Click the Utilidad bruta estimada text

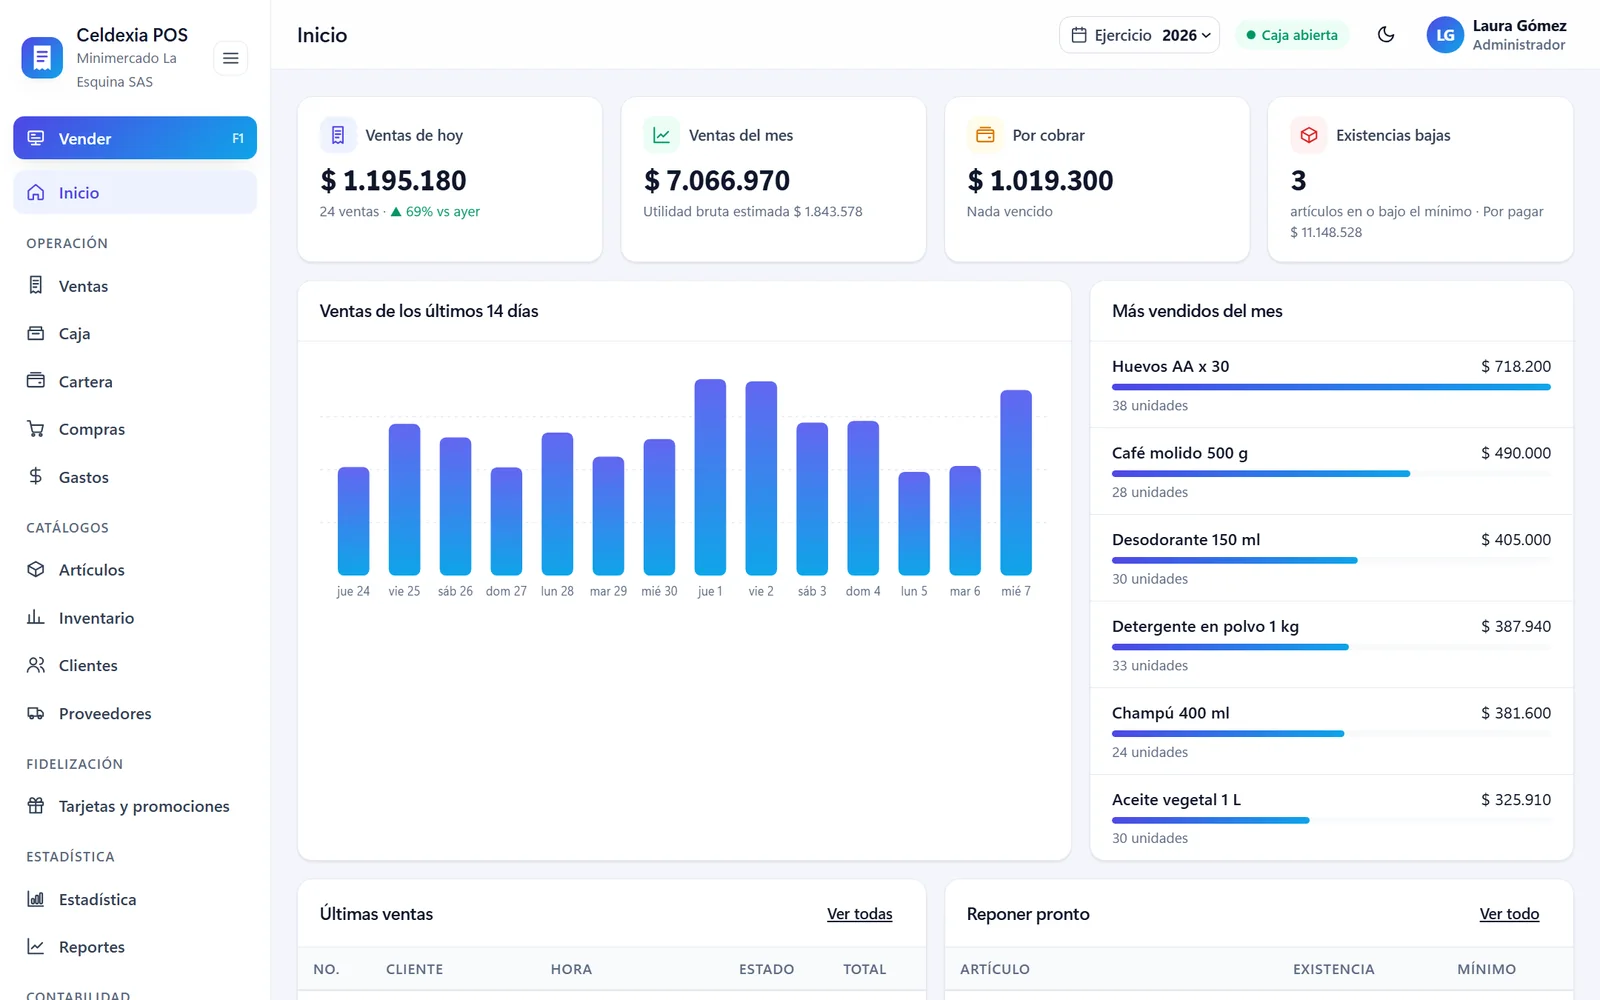tap(753, 212)
